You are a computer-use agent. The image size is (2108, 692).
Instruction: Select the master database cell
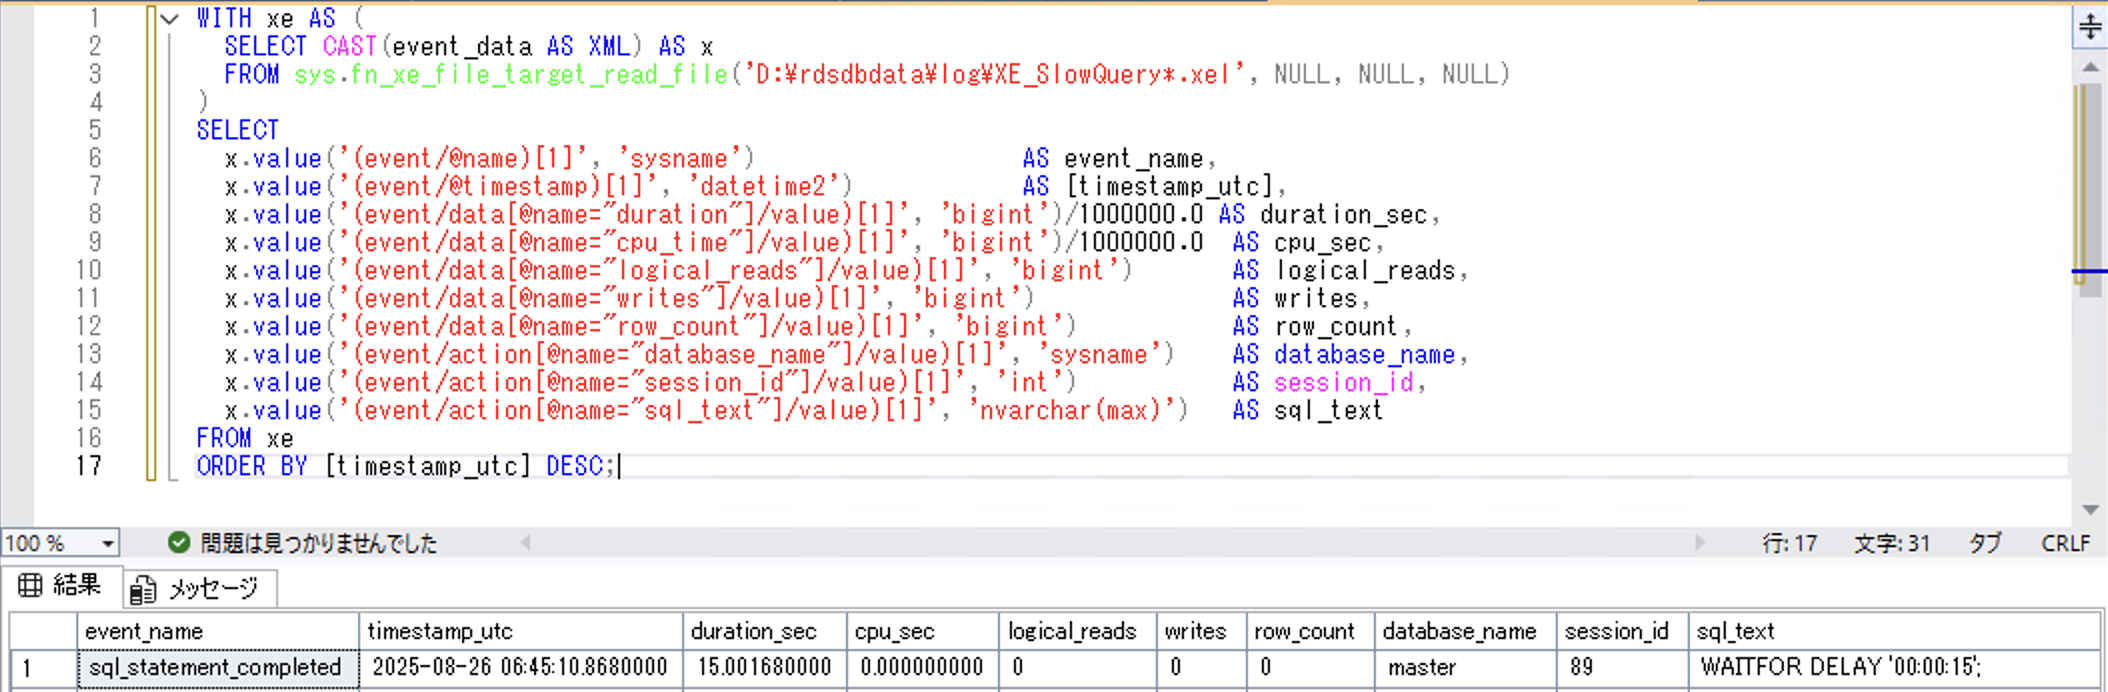(x=1466, y=668)
